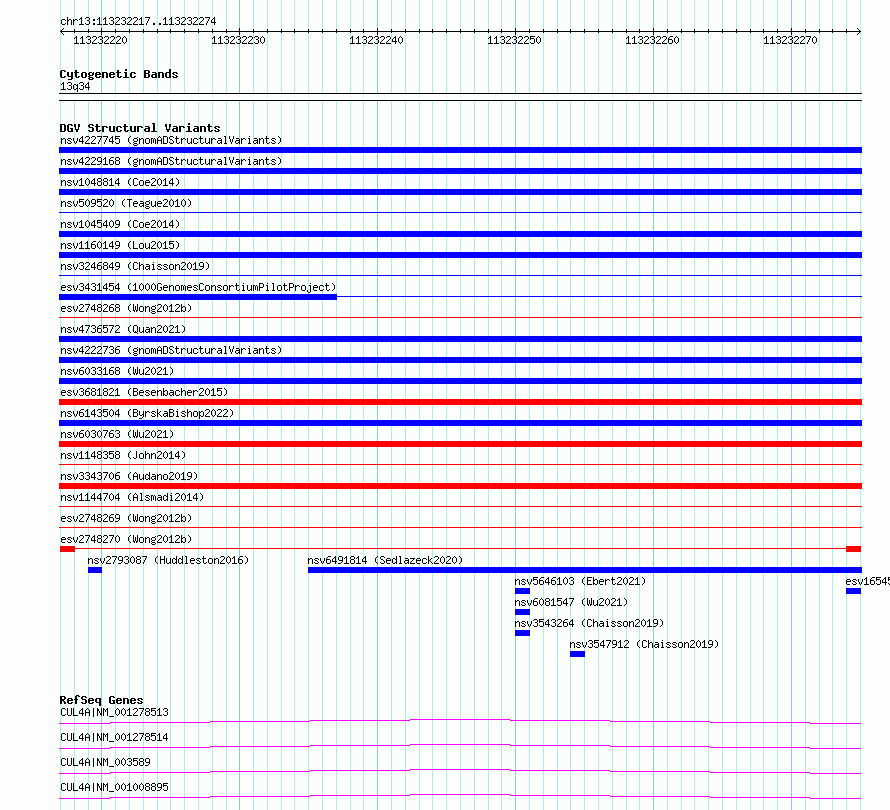This screenshot has width=890, height=810.
Task: Click esv2748269 (Wong2012b) label
Action: 126,518
